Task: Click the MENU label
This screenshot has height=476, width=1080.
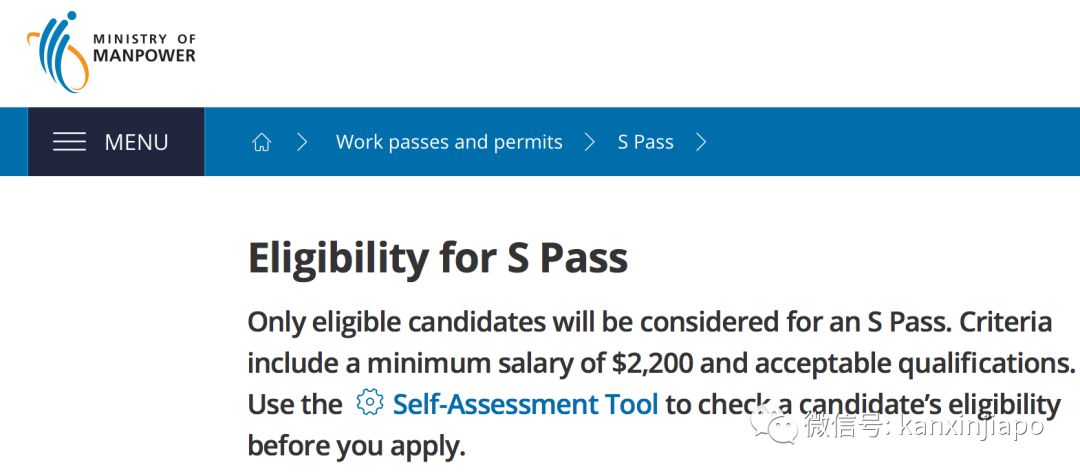Action: pos(136,142)
